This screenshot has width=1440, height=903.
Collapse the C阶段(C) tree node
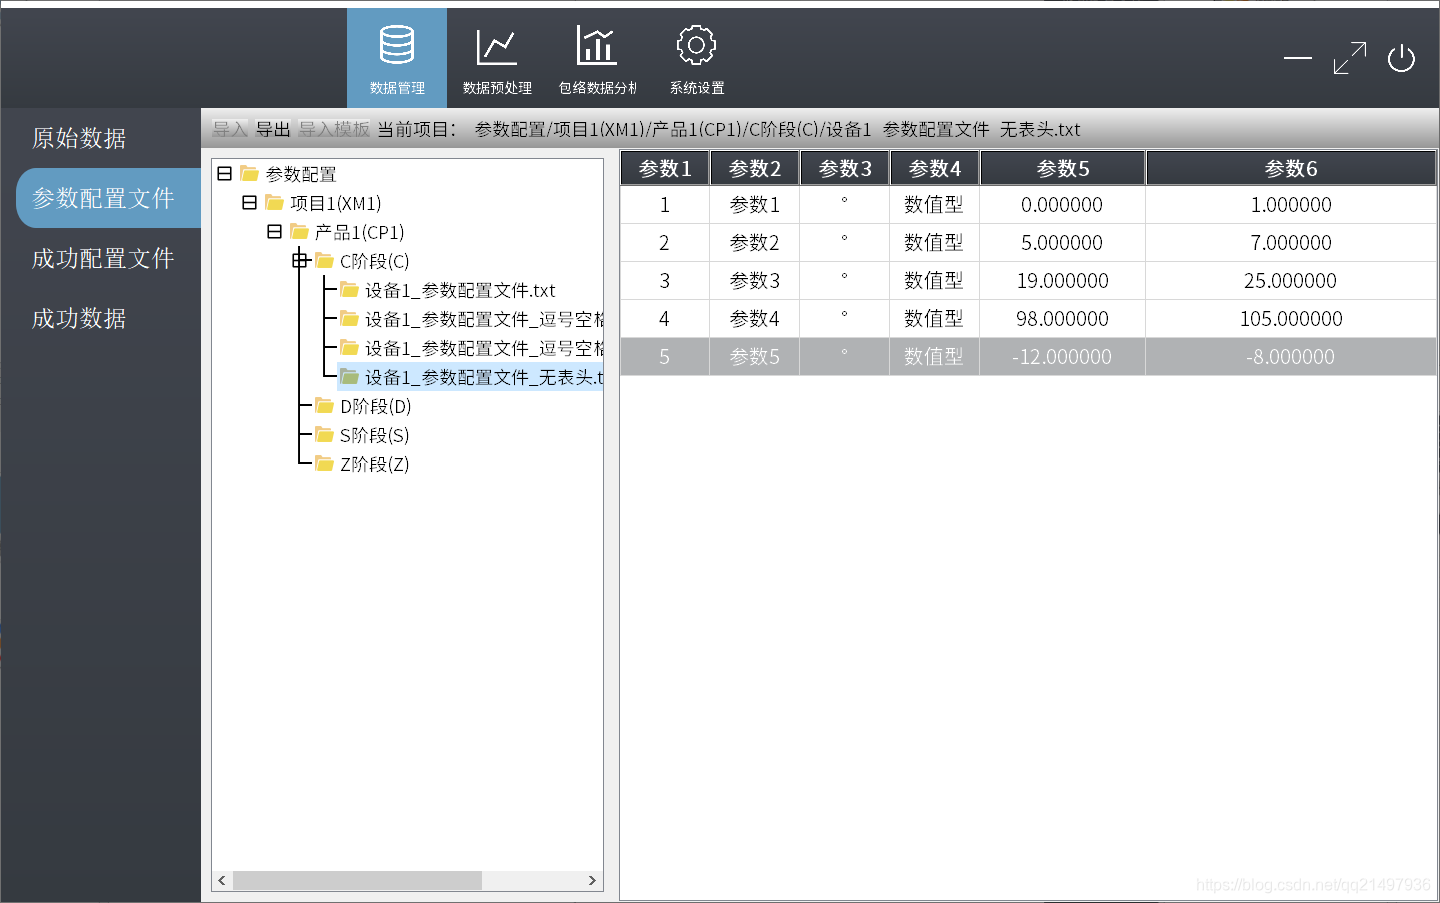tap(300, 260)
